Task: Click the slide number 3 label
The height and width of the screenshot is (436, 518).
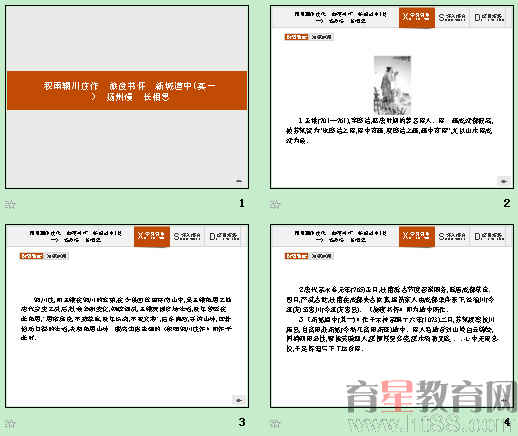Action: click(x=242, y=422)
